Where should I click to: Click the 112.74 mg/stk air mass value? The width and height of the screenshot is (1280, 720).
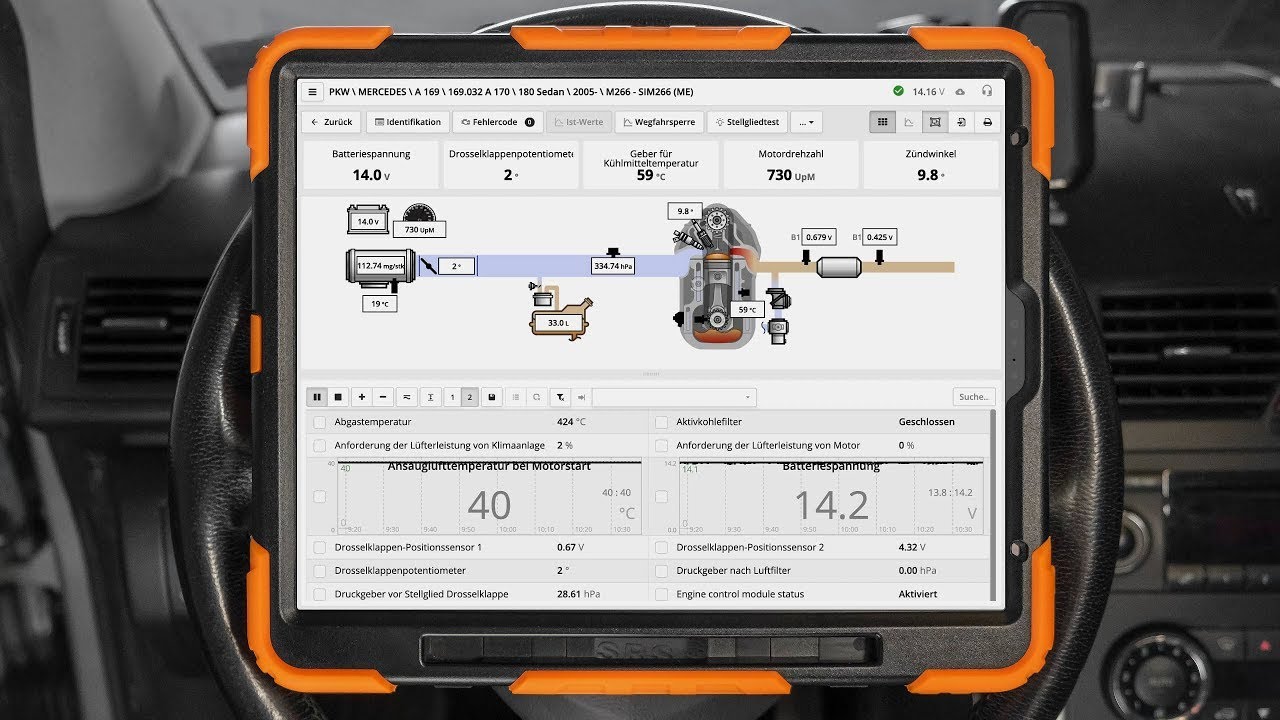[382, 266]
